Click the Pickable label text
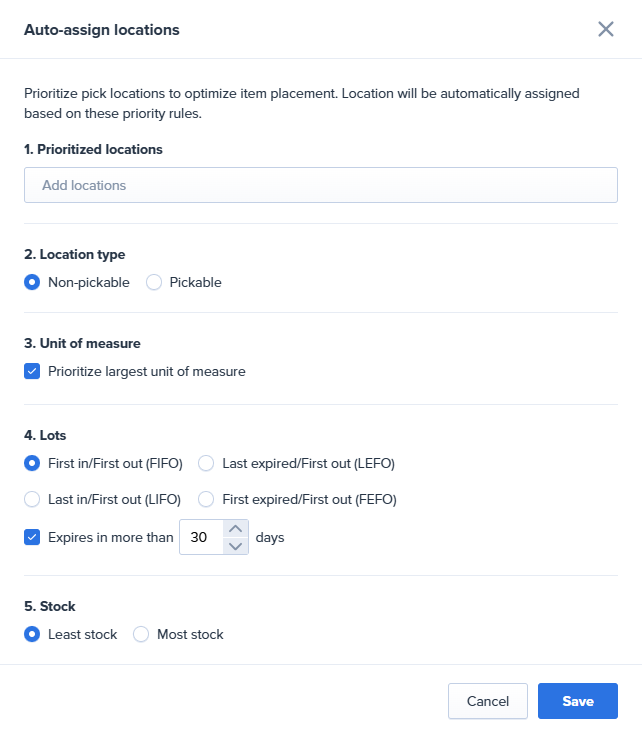Screen dimensions: 642x731 tap(195, 282)
